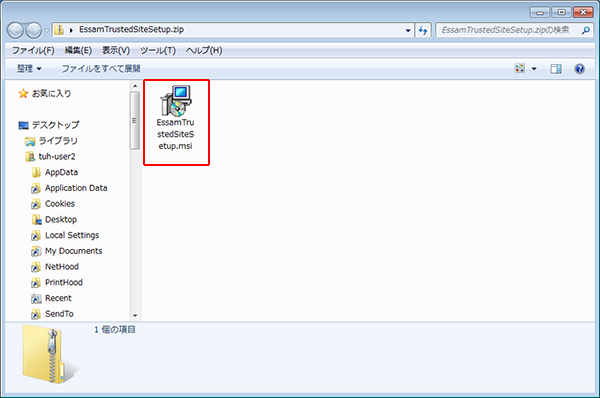Open the ヘルプ(H) menu

[x=204, y=51]
